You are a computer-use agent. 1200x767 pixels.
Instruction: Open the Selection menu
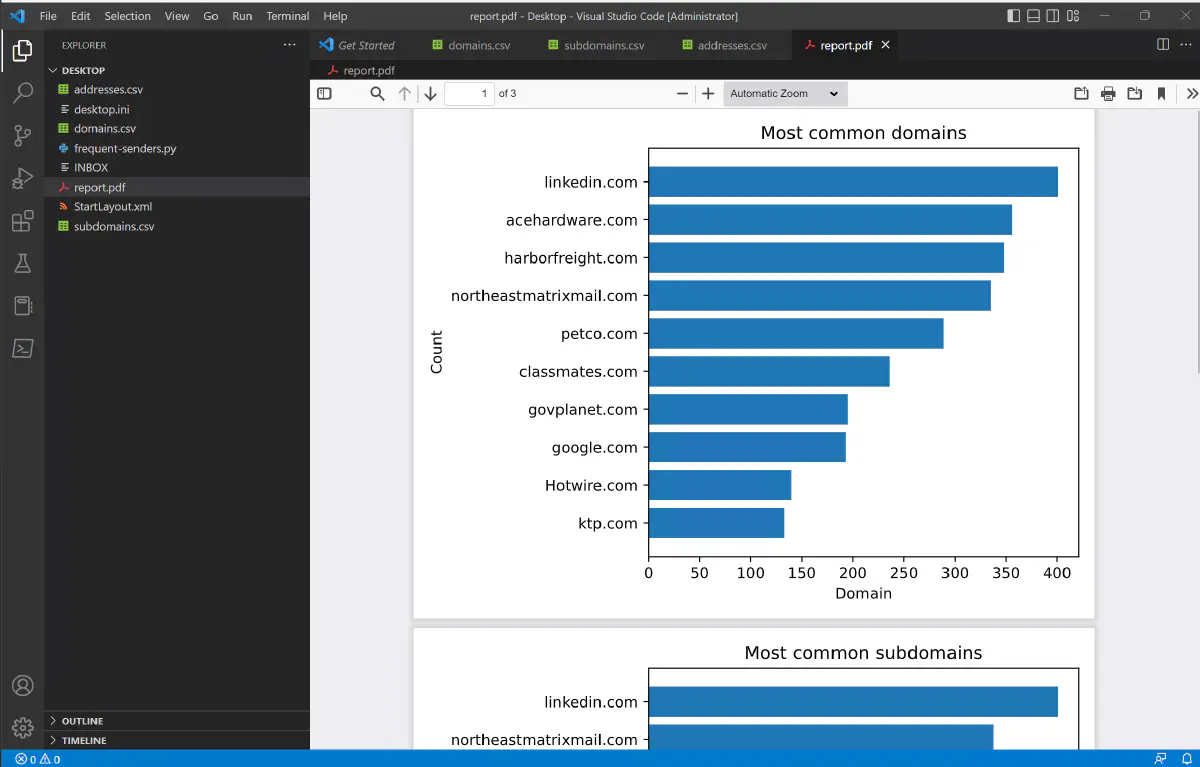[128, 16]
